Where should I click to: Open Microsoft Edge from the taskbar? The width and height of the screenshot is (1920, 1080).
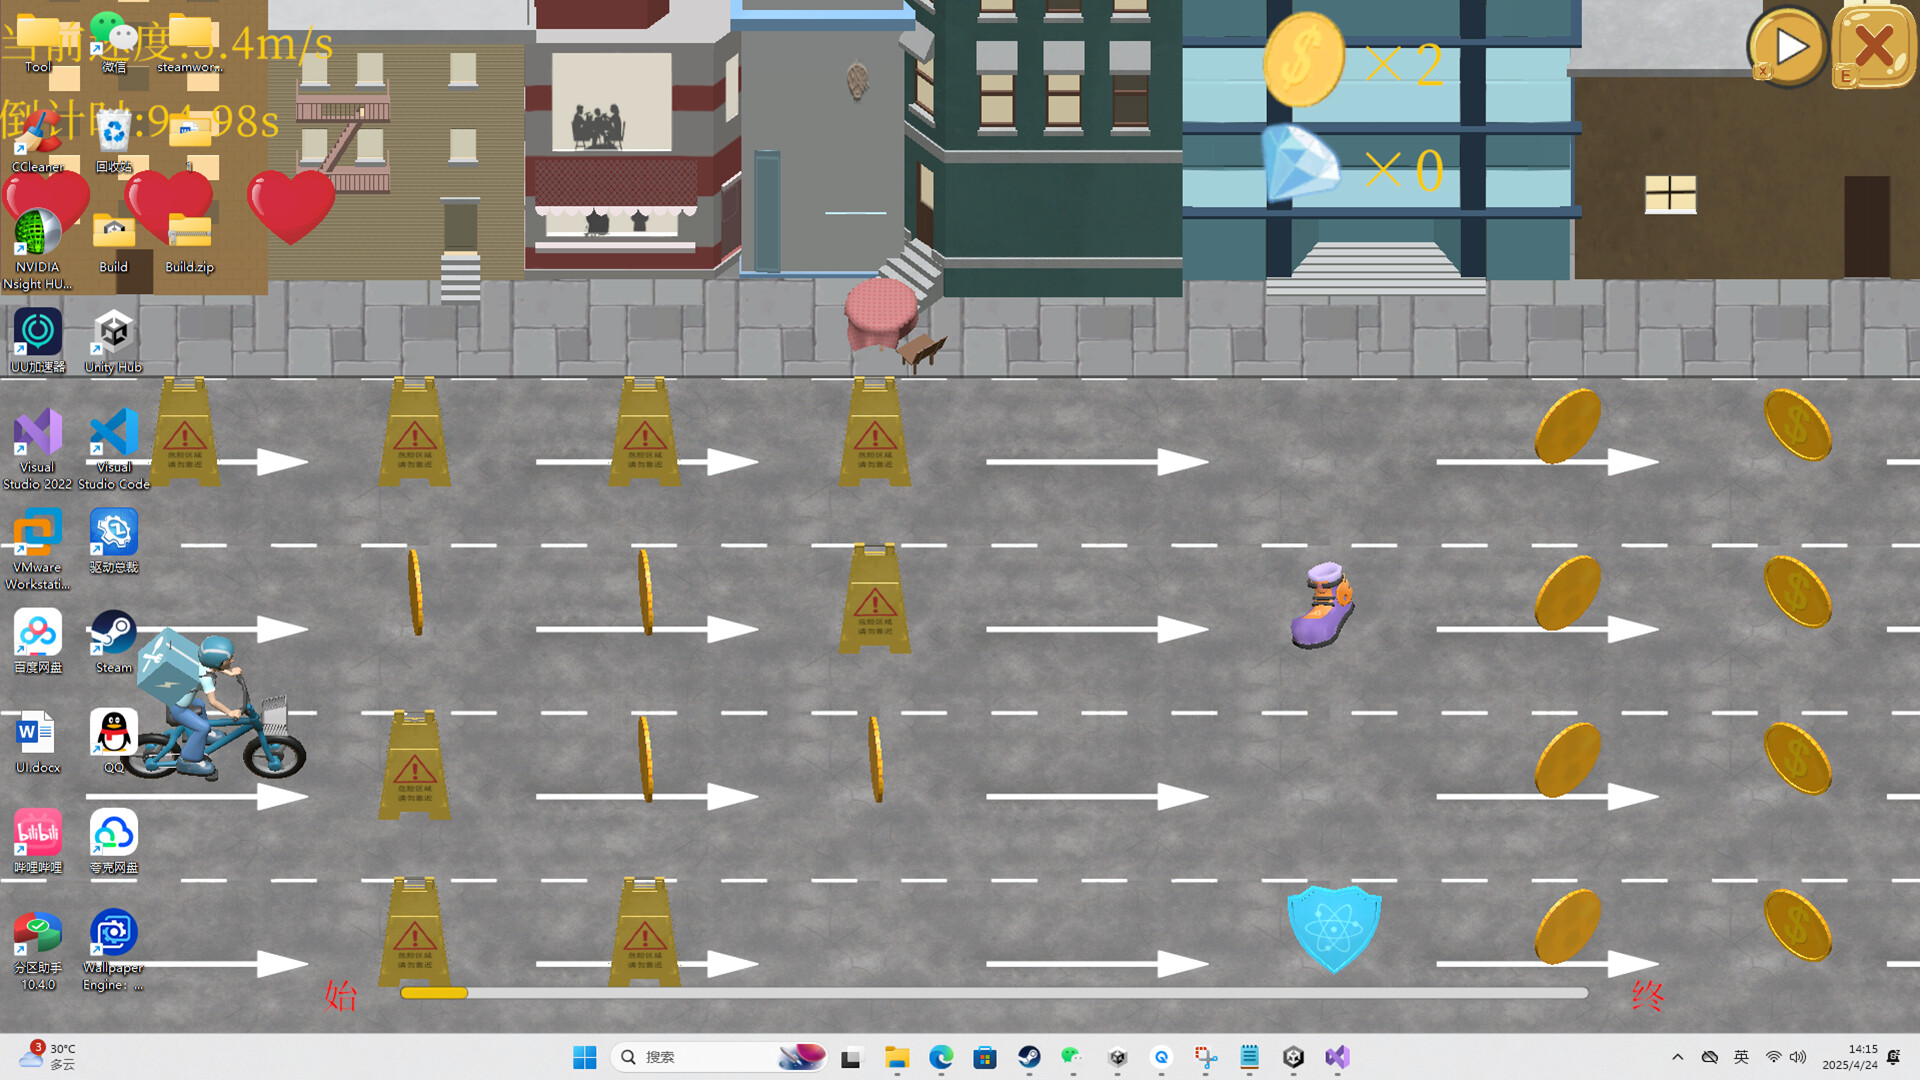(940, 1056)
